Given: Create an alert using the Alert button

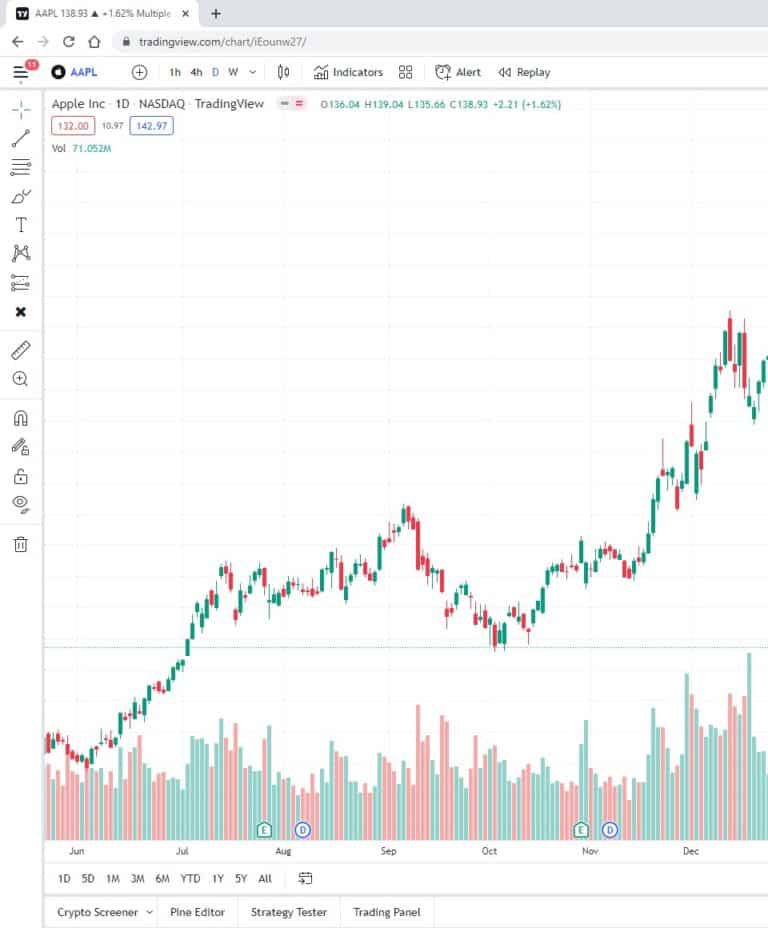Looking at the screenshot, I should coord(456,72).
